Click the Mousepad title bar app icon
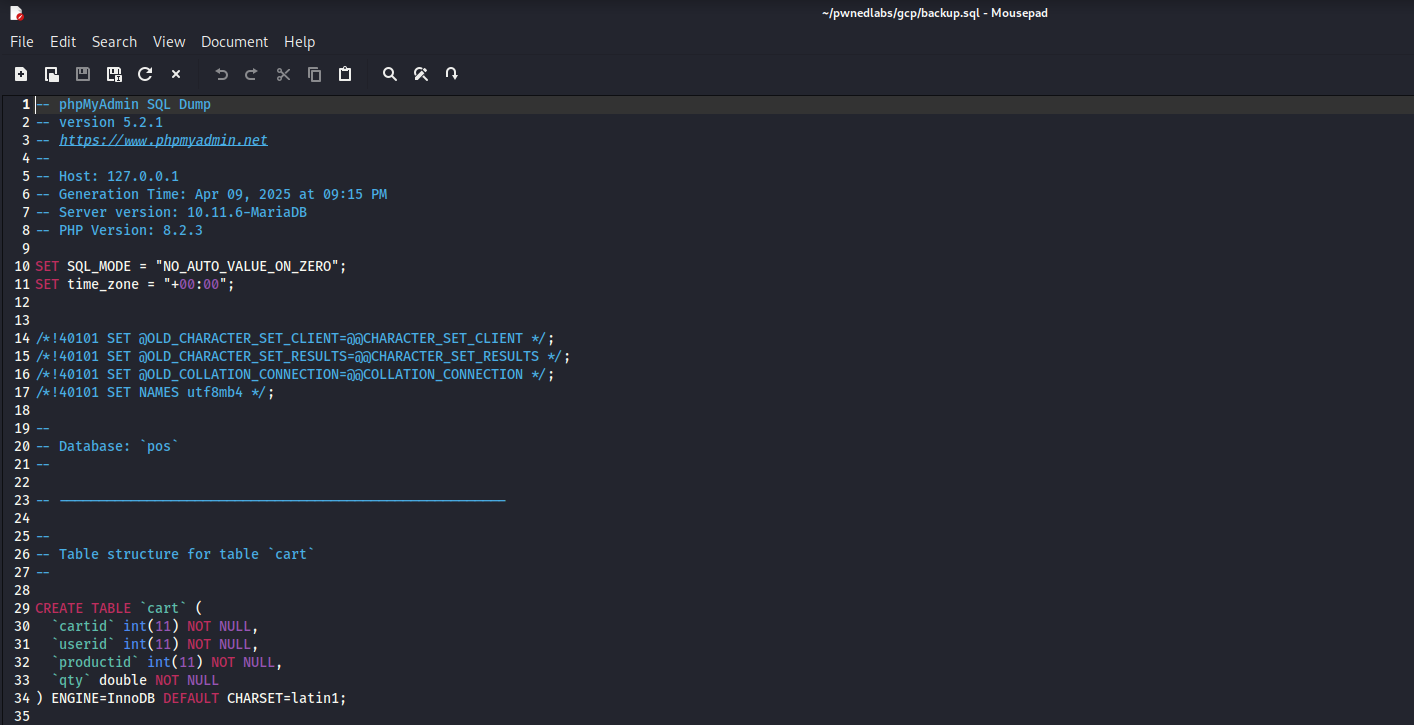The width and height of the screenshot is (1414, 725). pos(16,13)
